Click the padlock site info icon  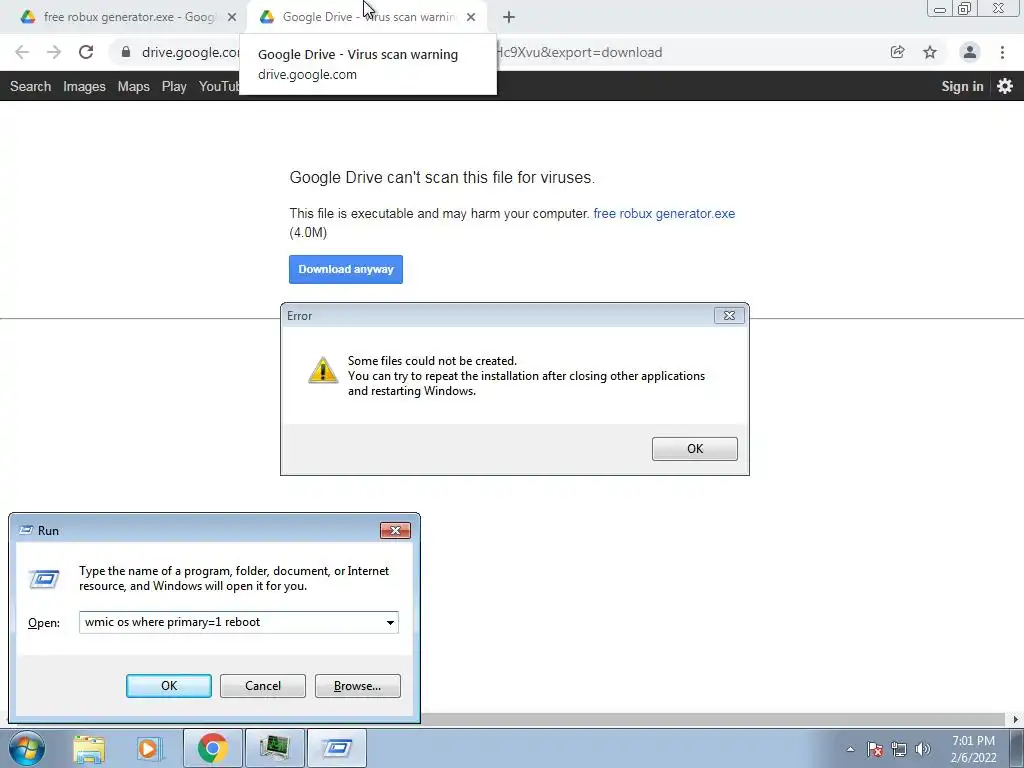[x=126, y=52]
